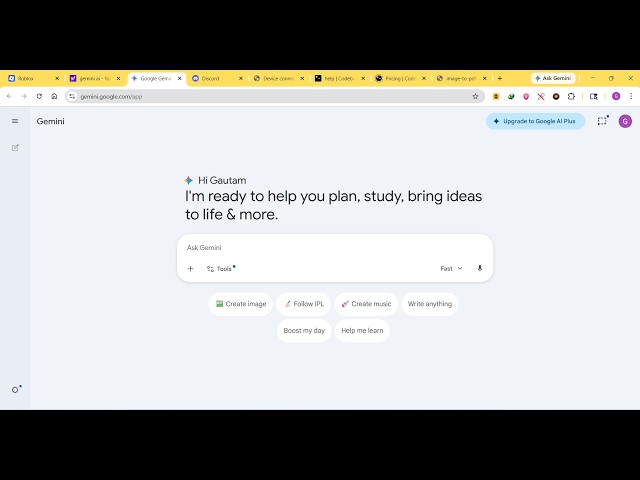Image resolution: width=640 pixels, height=480 pixels.
Task: Switch to the Pricing browser tab
Action: coord(398,78)
